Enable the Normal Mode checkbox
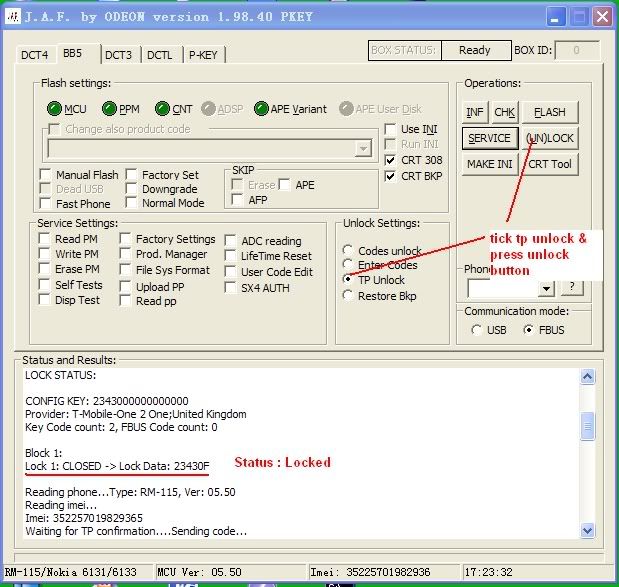 pos(131,203)
